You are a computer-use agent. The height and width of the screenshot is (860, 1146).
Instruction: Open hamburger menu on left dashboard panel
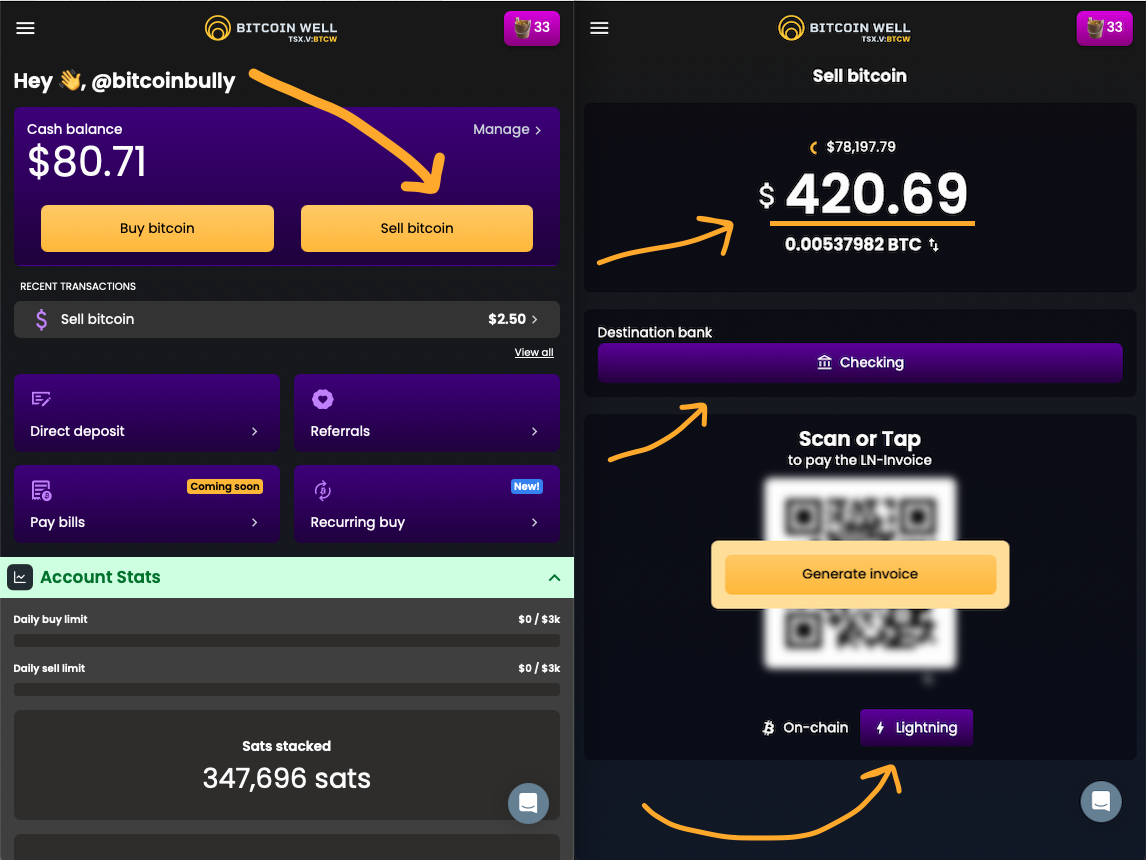point(26,28)
